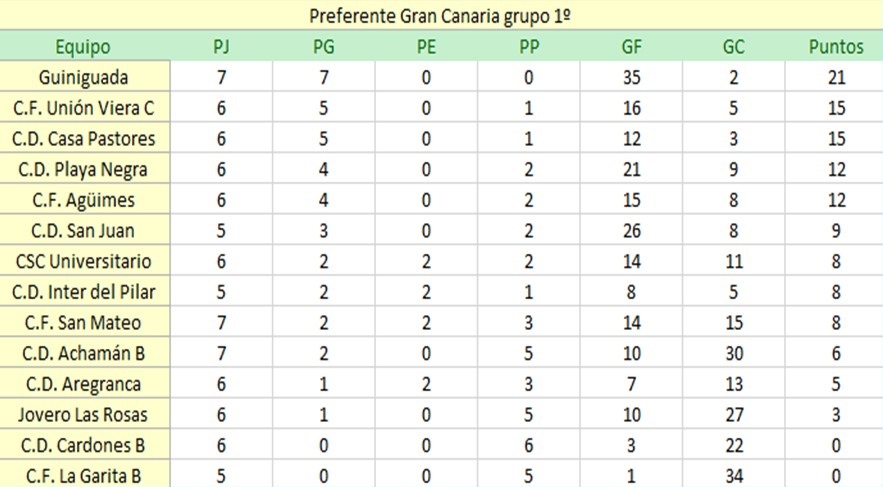The image size is (883, 487).
Task: Select CSC Universitario in the team column
Action: click(84, 261)
